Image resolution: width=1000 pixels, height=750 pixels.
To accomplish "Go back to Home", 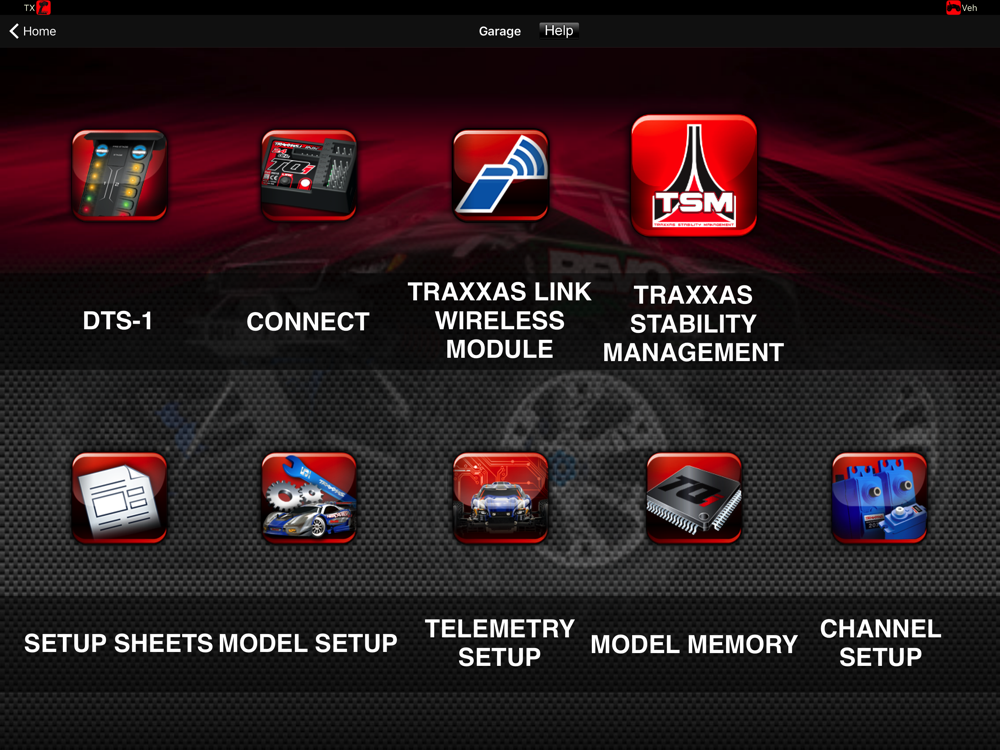I will pyautogui.click(x=33, y=31).
